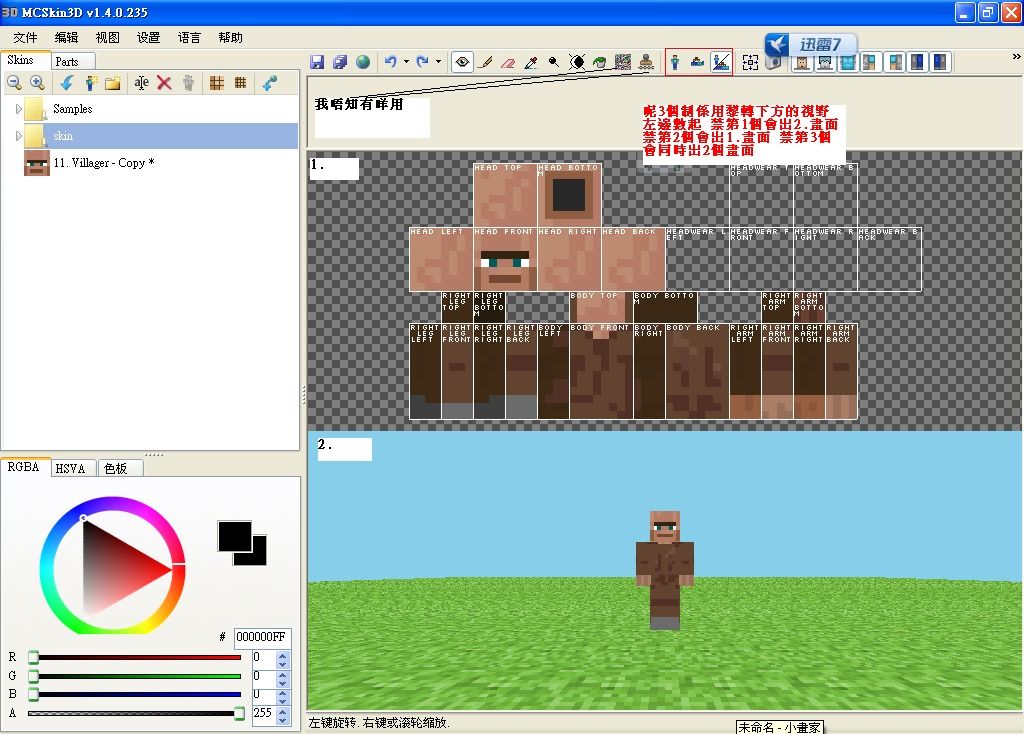Image resolution: width=1024 pixels, height=734 pixels.
Task: Select the Eraser tool
Action: pyautogui.click(x=508, y=62)
